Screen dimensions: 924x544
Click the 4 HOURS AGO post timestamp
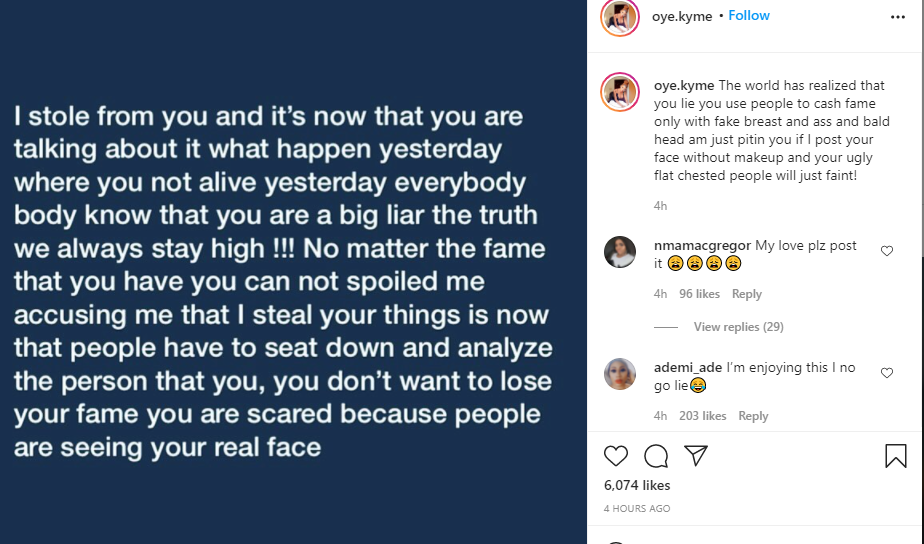click(x=637, y=509)
